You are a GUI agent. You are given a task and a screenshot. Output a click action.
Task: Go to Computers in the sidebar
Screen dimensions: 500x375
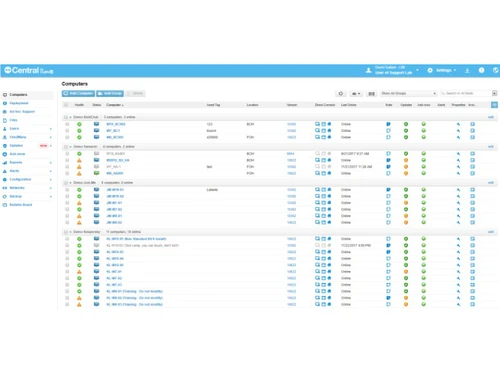click(x=18, y=95)
